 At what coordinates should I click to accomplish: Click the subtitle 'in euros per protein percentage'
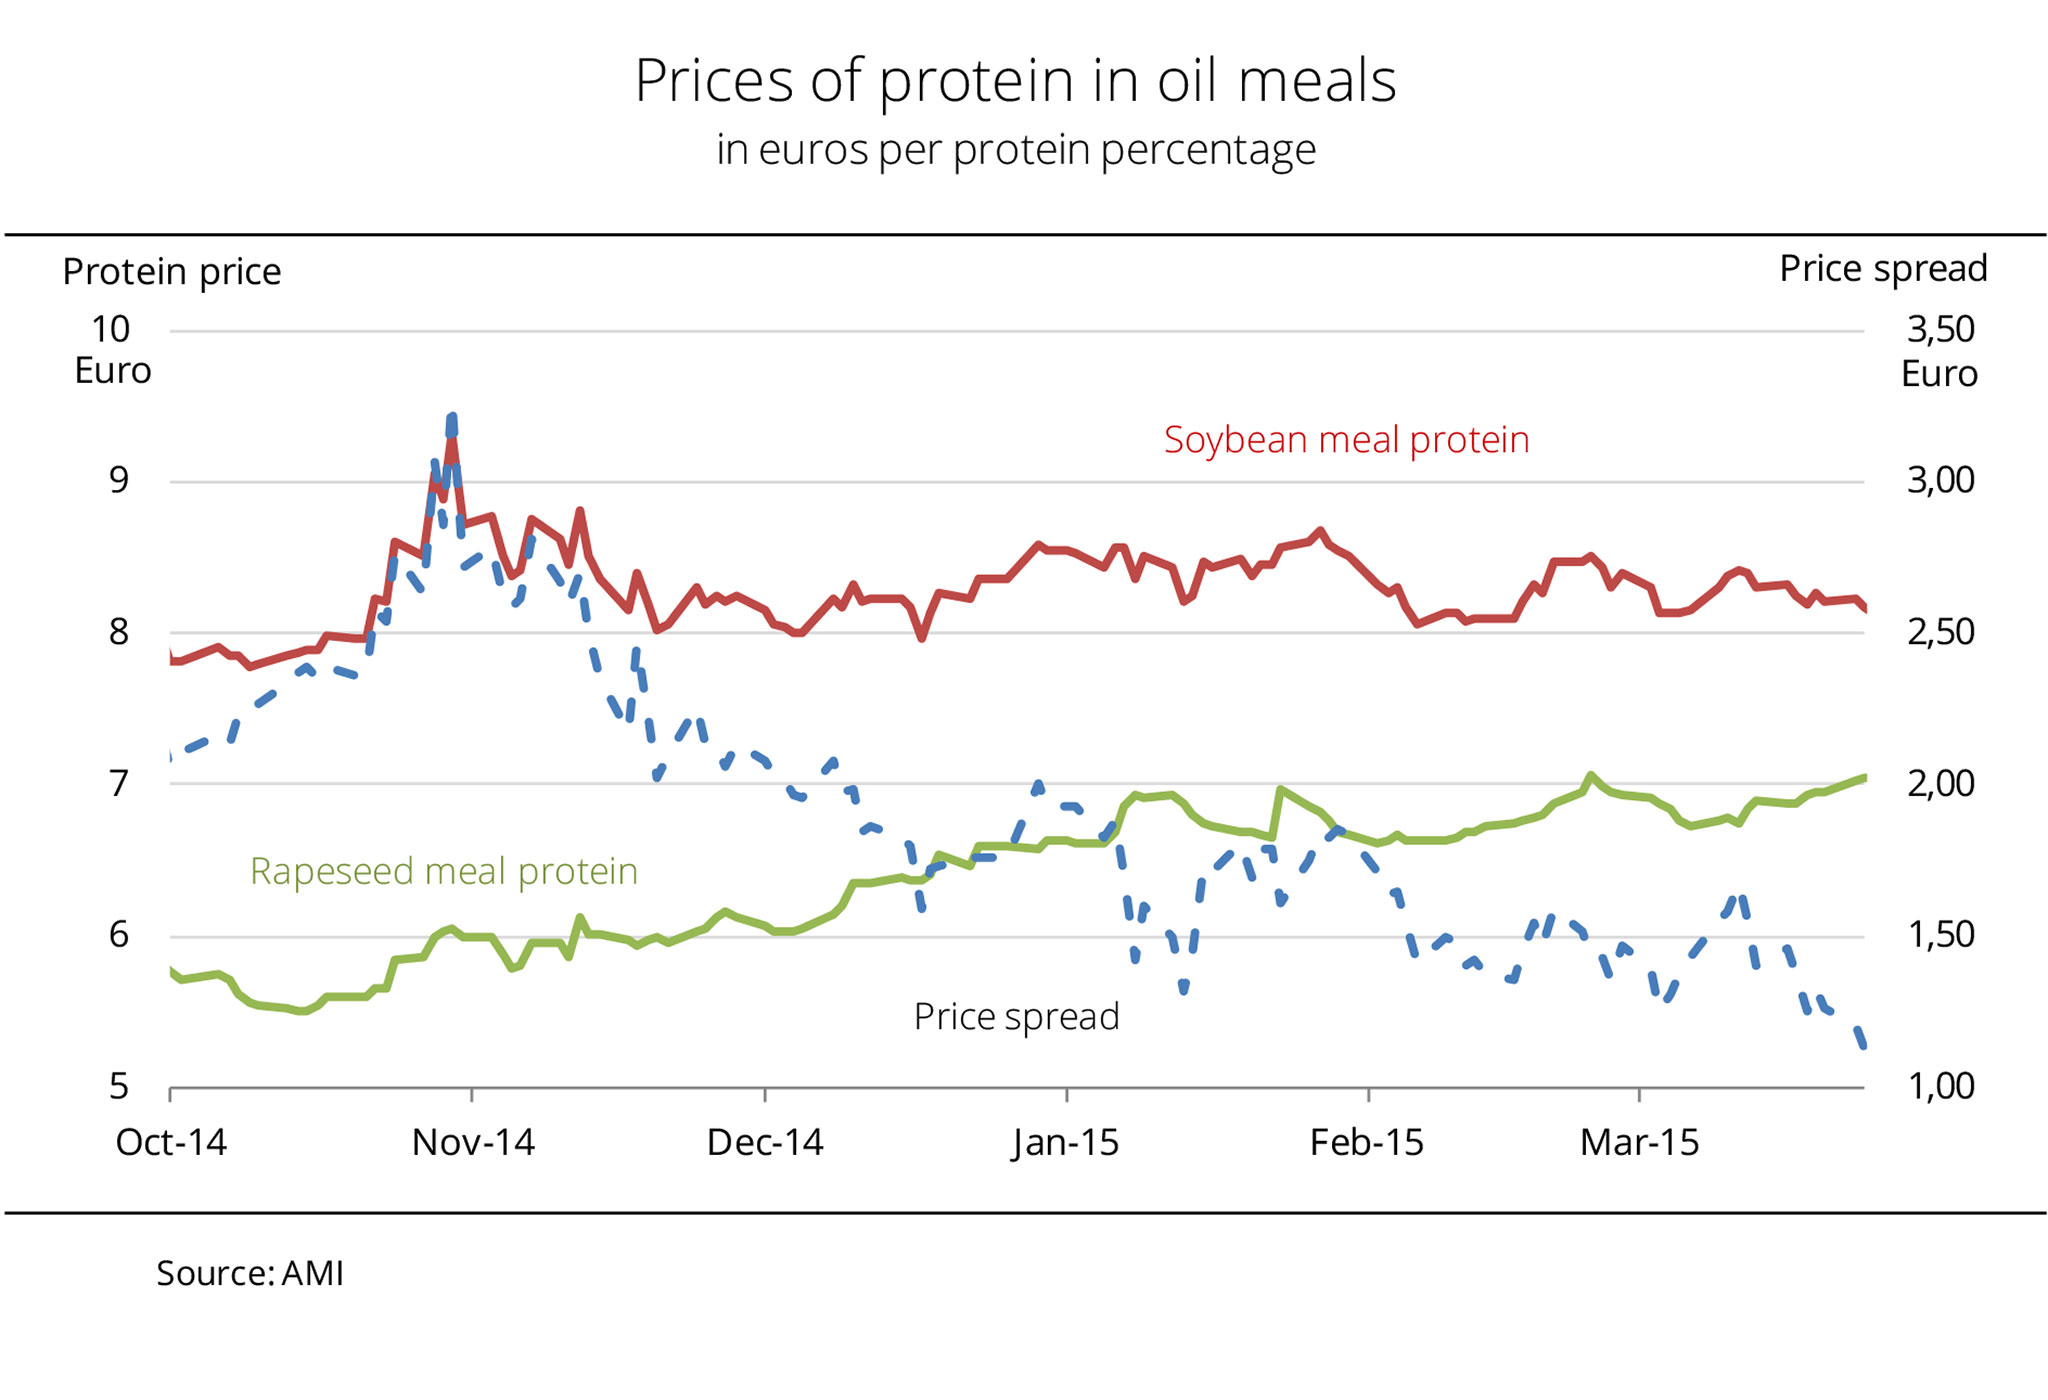point(1015,151)
